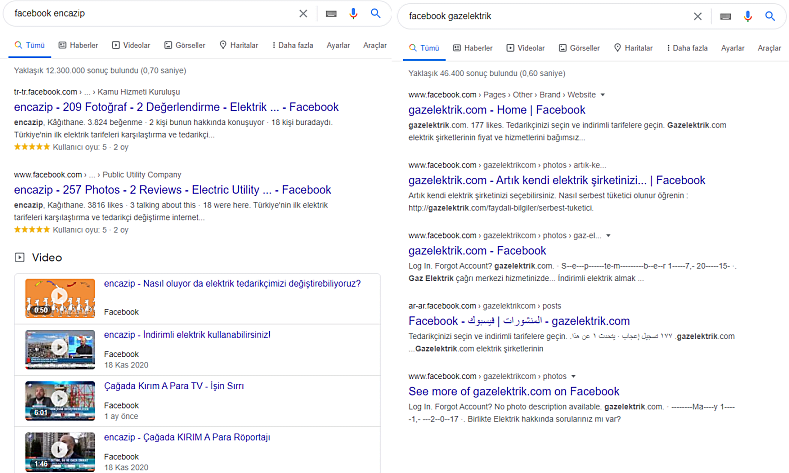789x473 pixels.
Task: Open video link 'İndirimli elektrik kullanabilirsiniz!'
Action: point(187,335)
